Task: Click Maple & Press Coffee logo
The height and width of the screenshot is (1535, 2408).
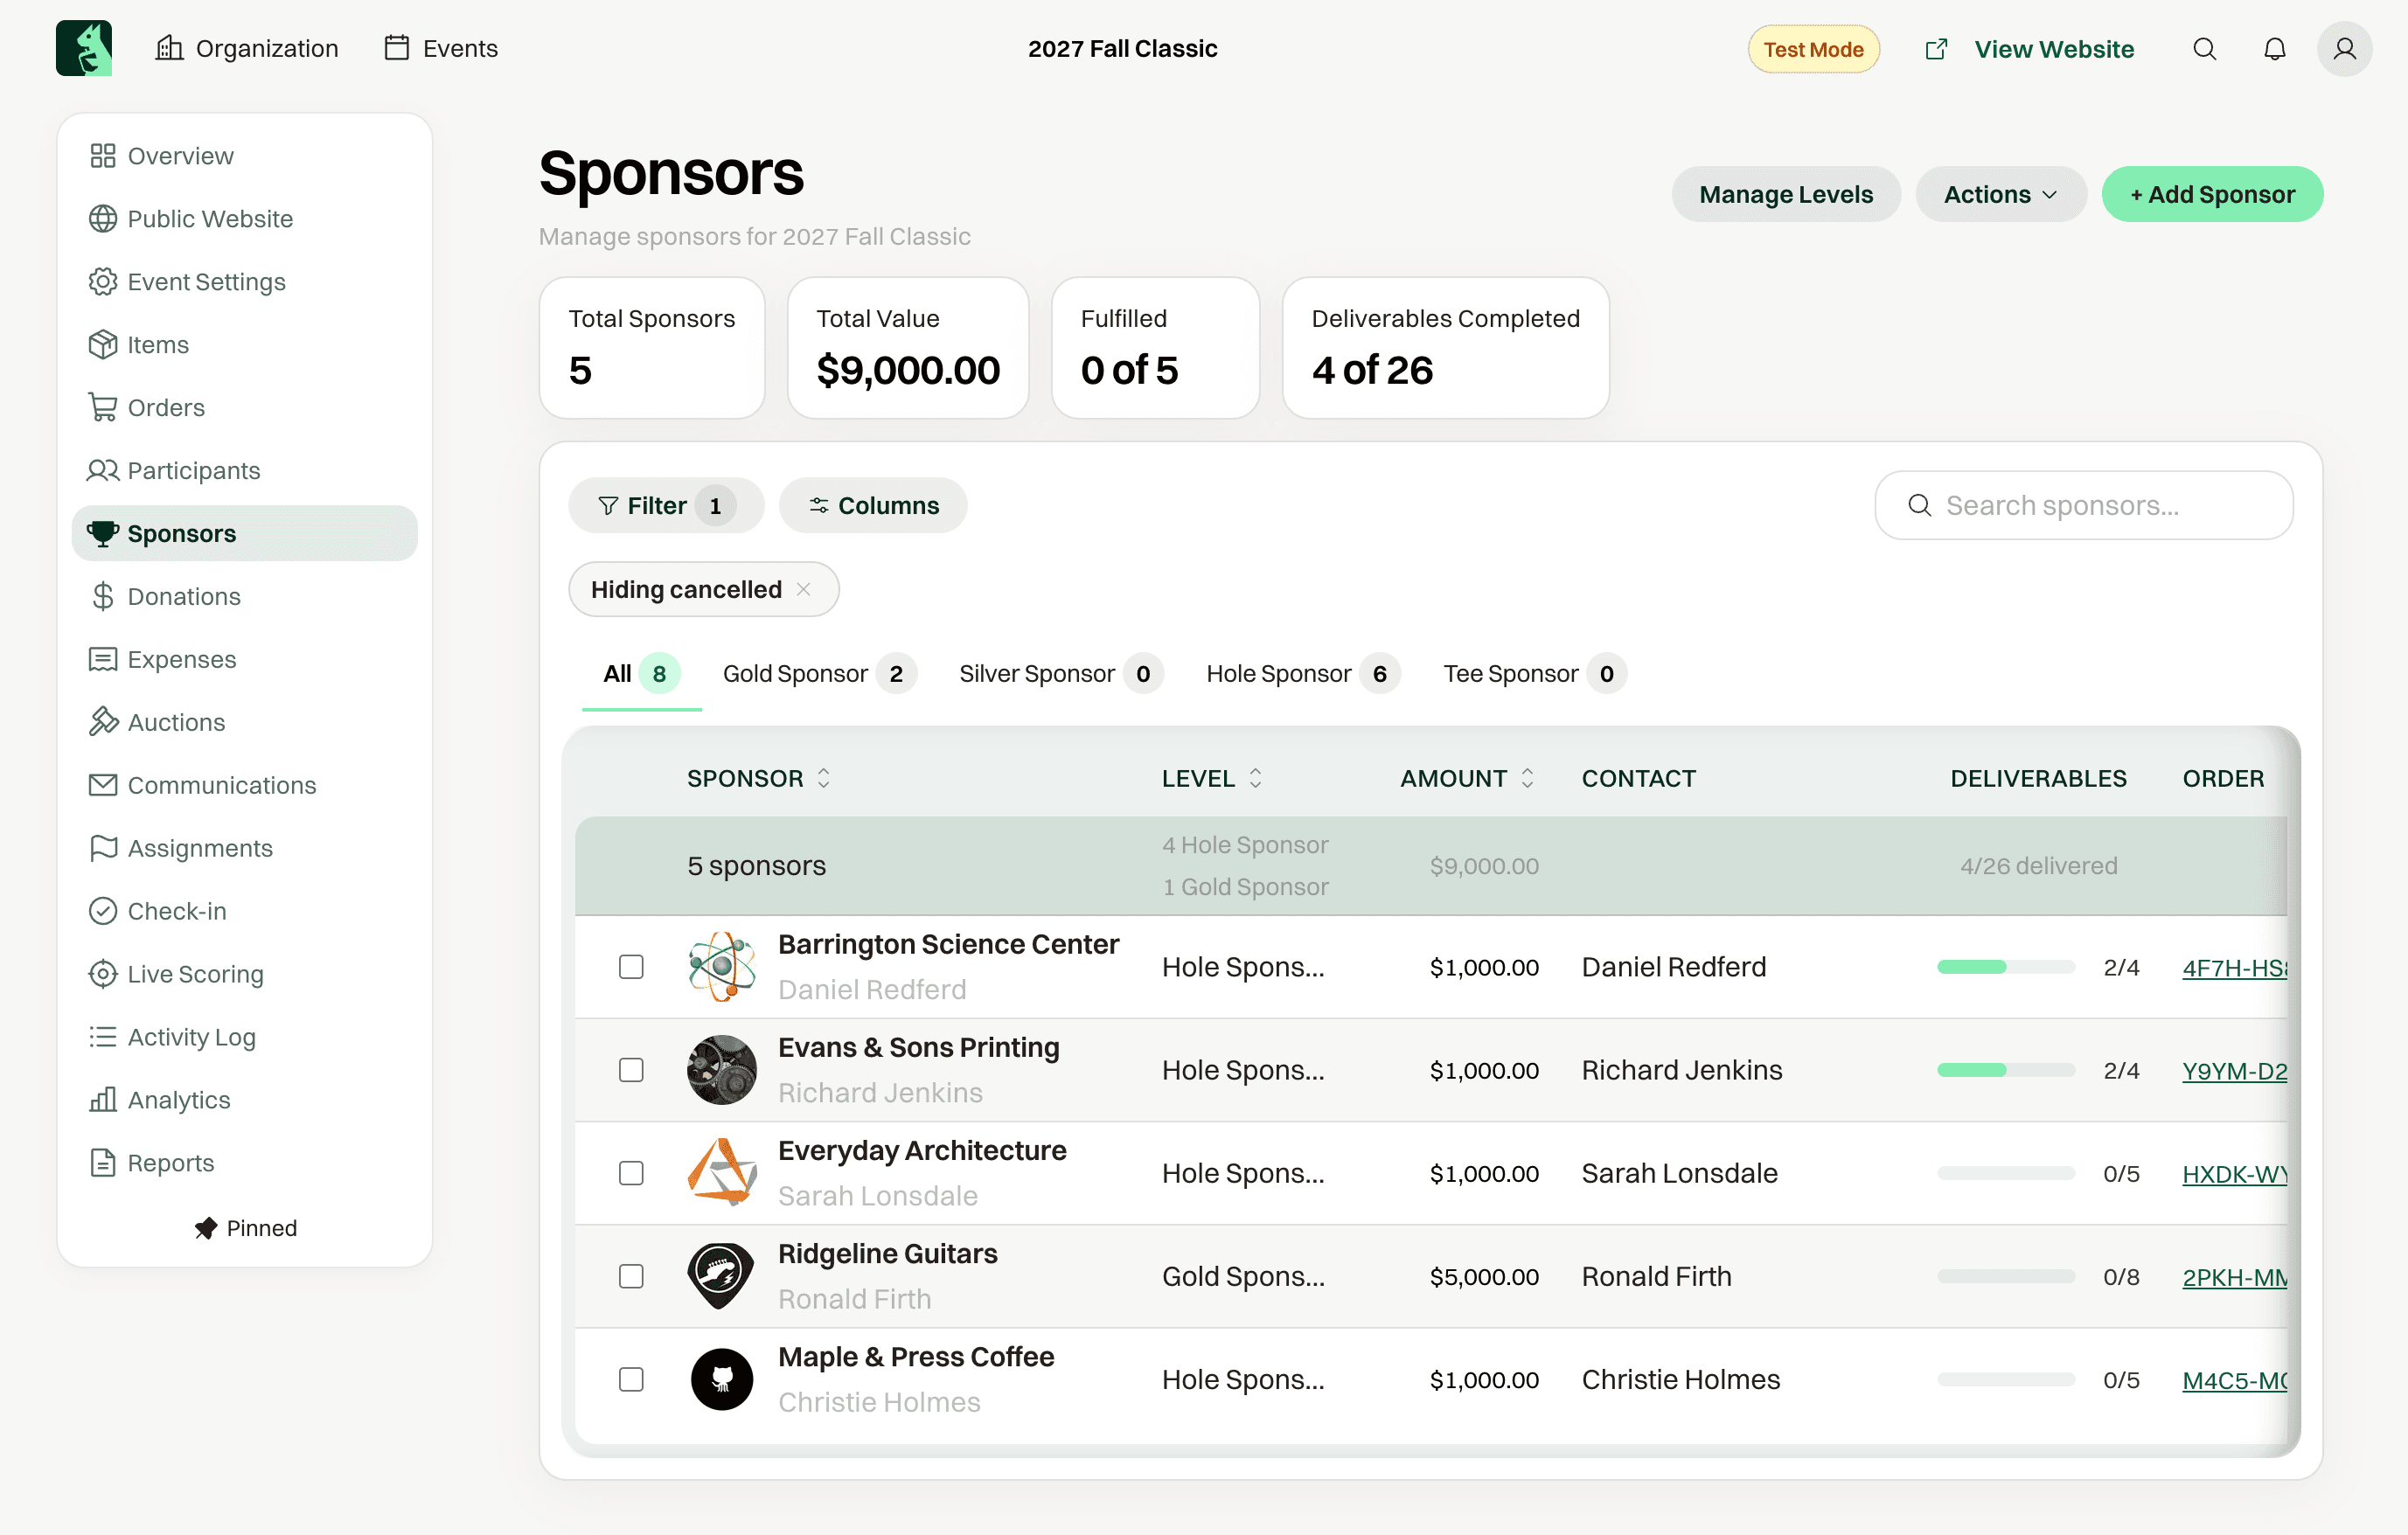Action: 722,1380
